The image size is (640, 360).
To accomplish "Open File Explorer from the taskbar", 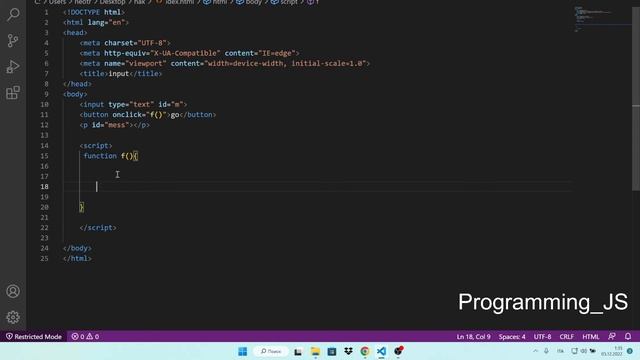I will pos(315,351).
